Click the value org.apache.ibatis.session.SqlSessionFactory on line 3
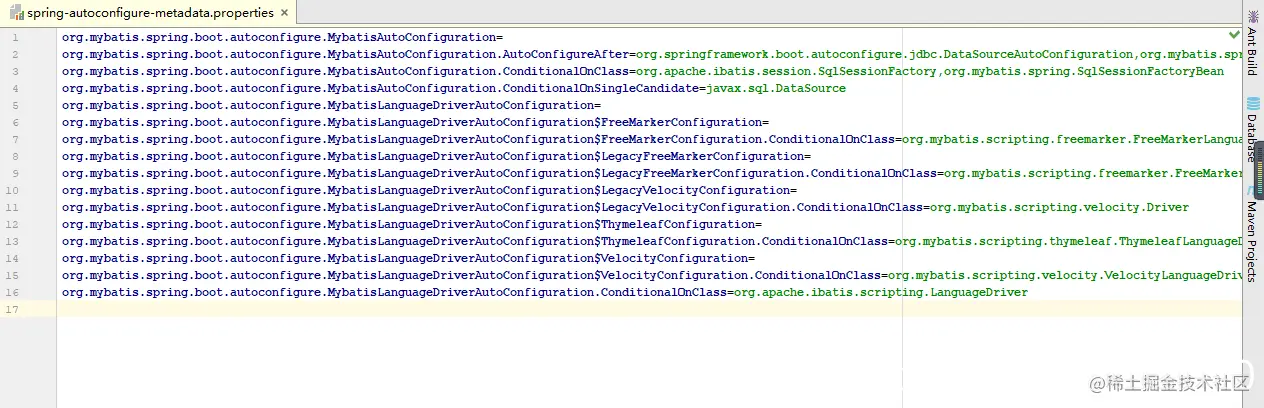The width and height of the screenshot is (1264, 408). tap(787, 71)
